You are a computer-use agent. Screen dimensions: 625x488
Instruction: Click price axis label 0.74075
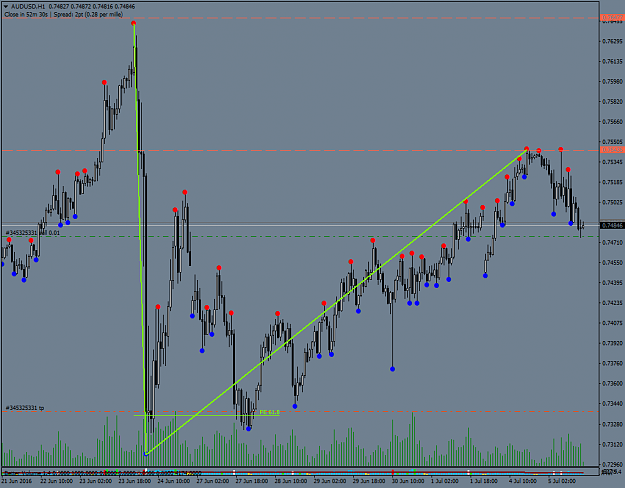click(x=613, y=323)
